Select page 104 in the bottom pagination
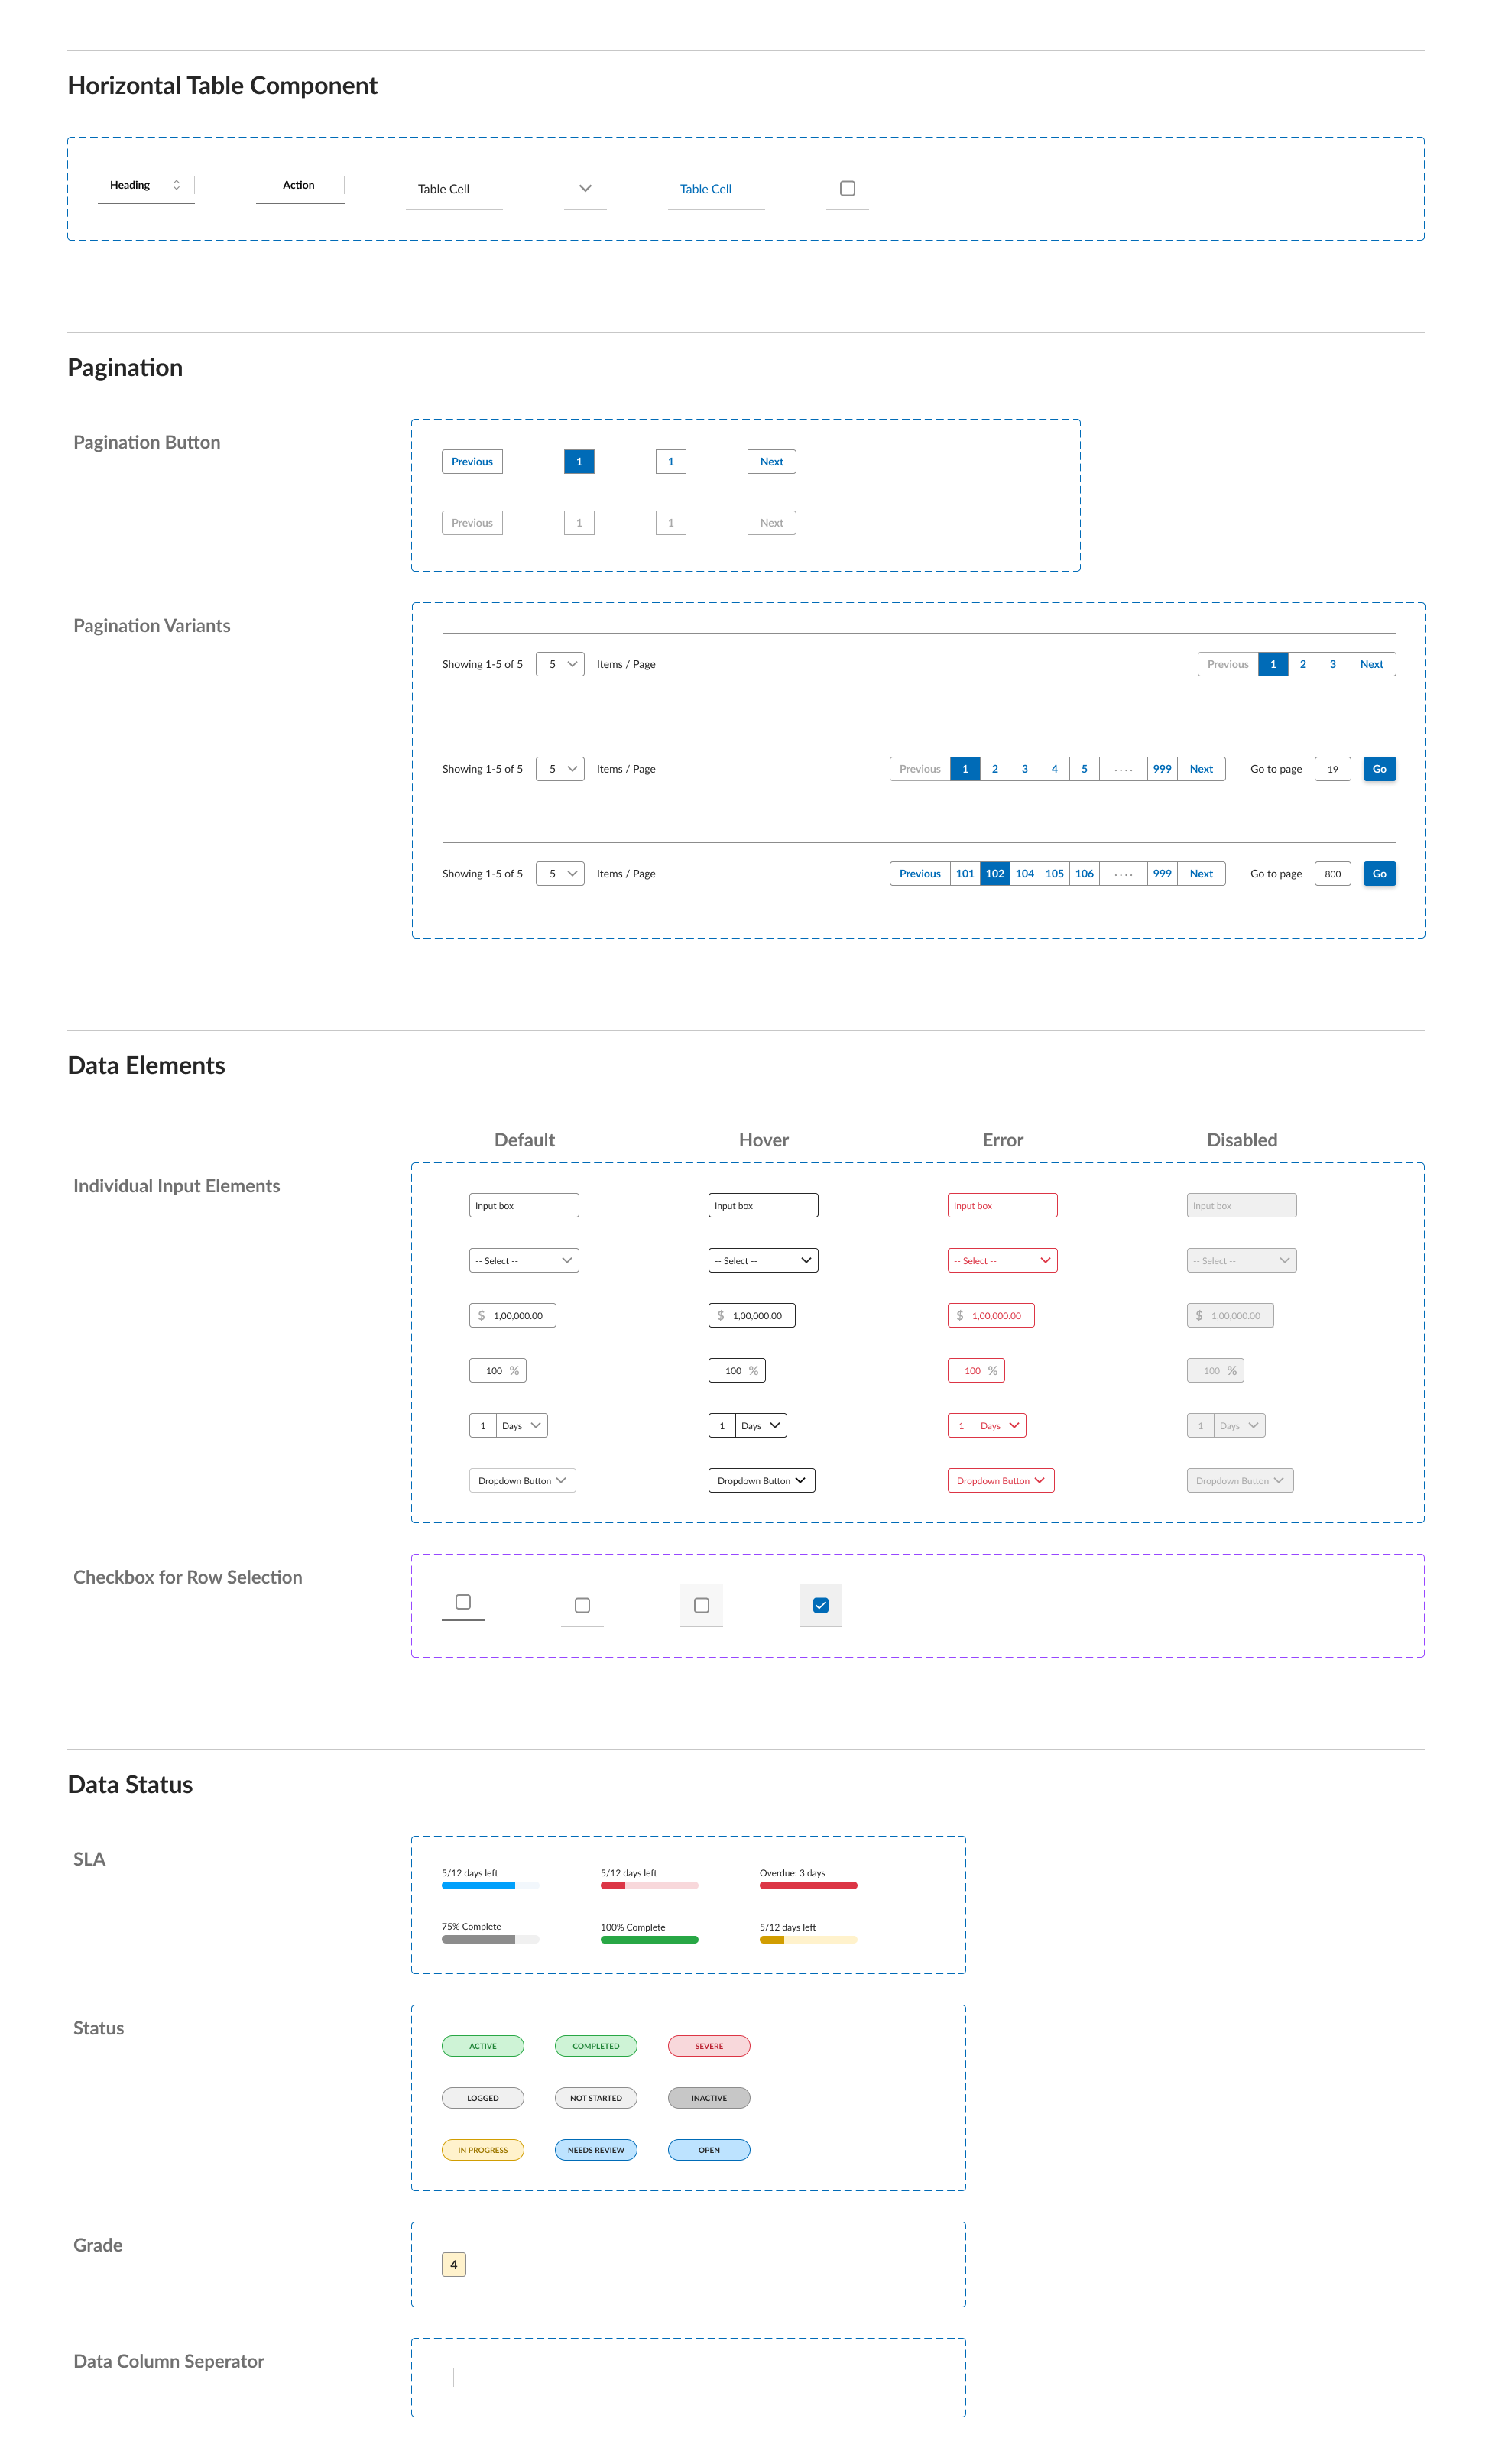 1024,874
